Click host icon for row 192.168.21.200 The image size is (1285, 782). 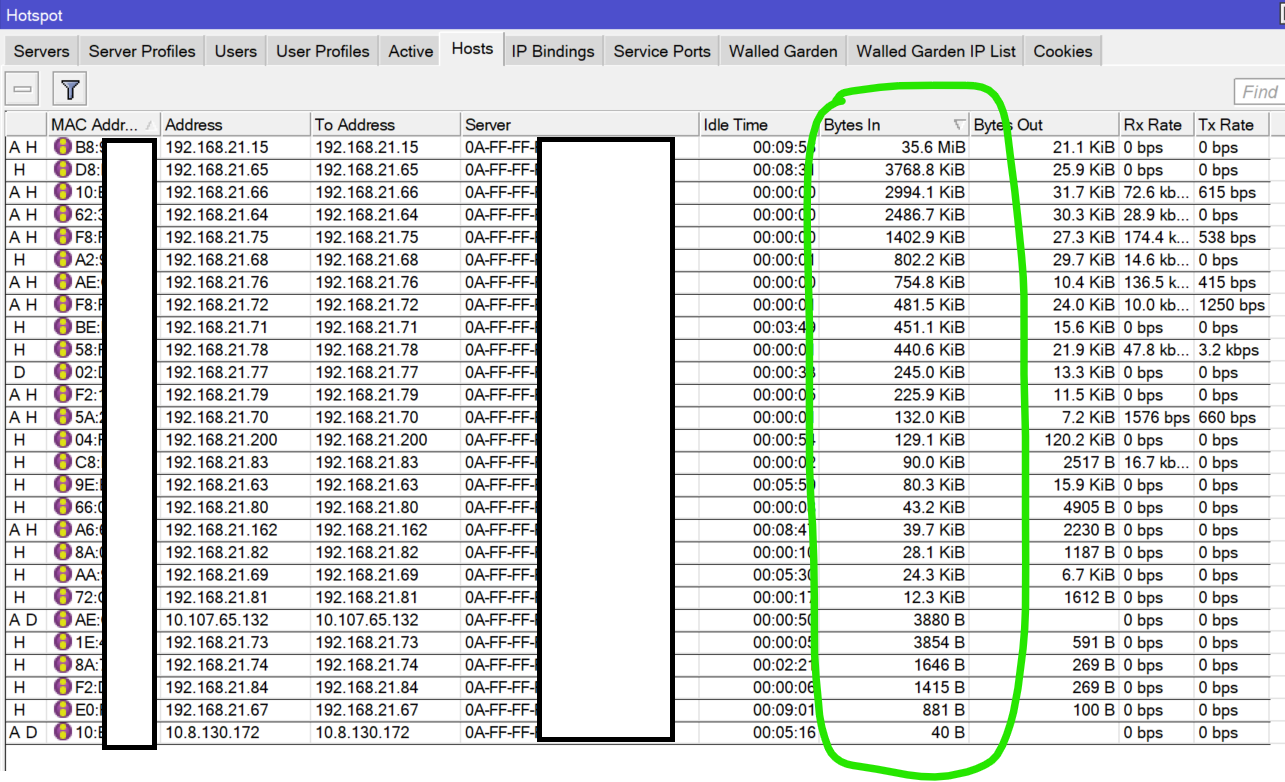pos(62,440)
